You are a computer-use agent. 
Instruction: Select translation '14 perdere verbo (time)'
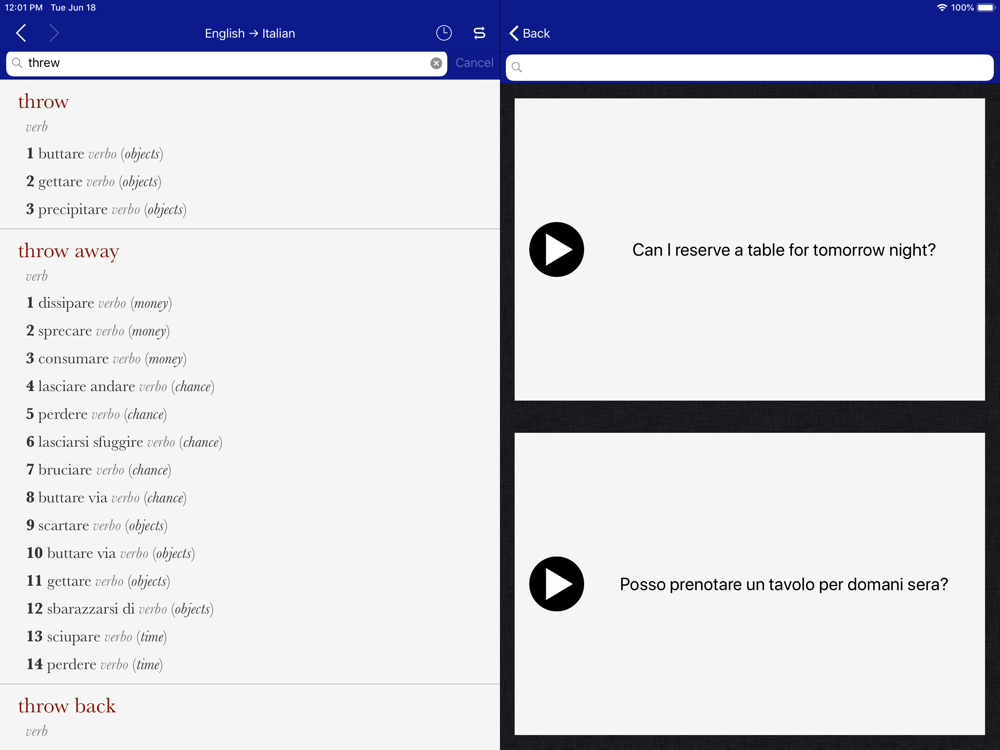click(x=94, y=665)
